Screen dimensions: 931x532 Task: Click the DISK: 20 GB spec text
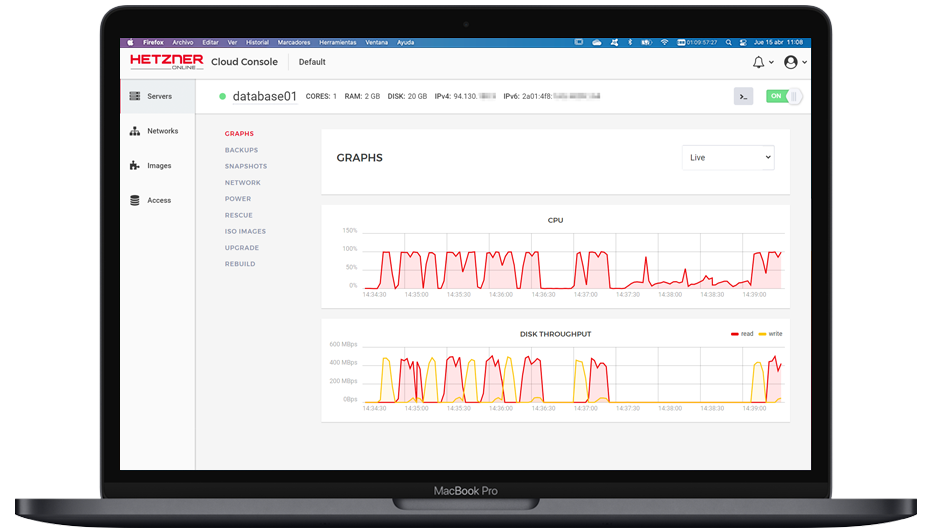407,96
